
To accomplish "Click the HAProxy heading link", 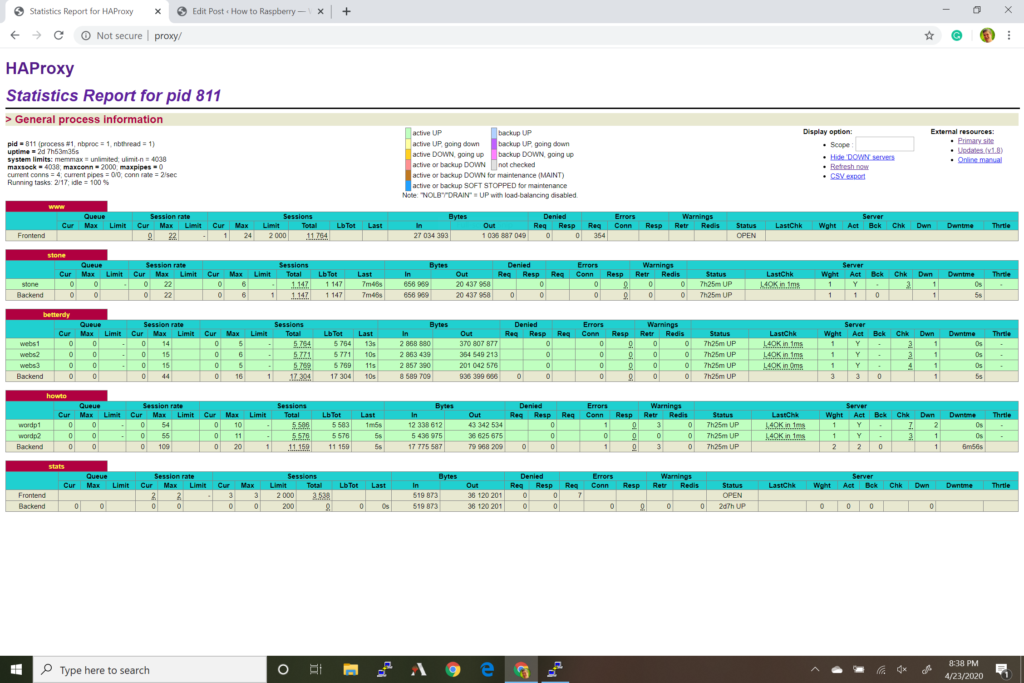I will pos(40,68).
